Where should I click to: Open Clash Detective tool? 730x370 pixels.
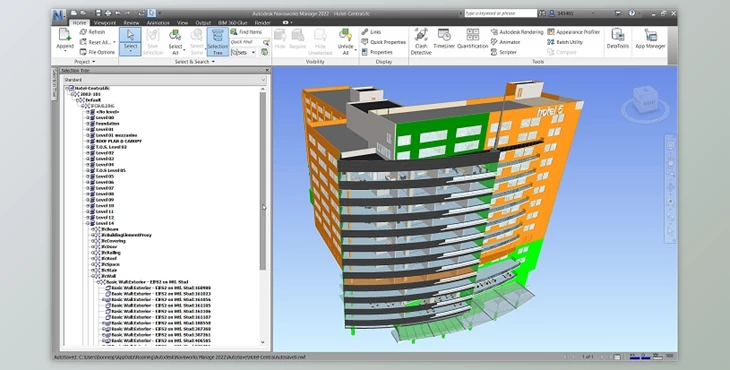[421, 41]
